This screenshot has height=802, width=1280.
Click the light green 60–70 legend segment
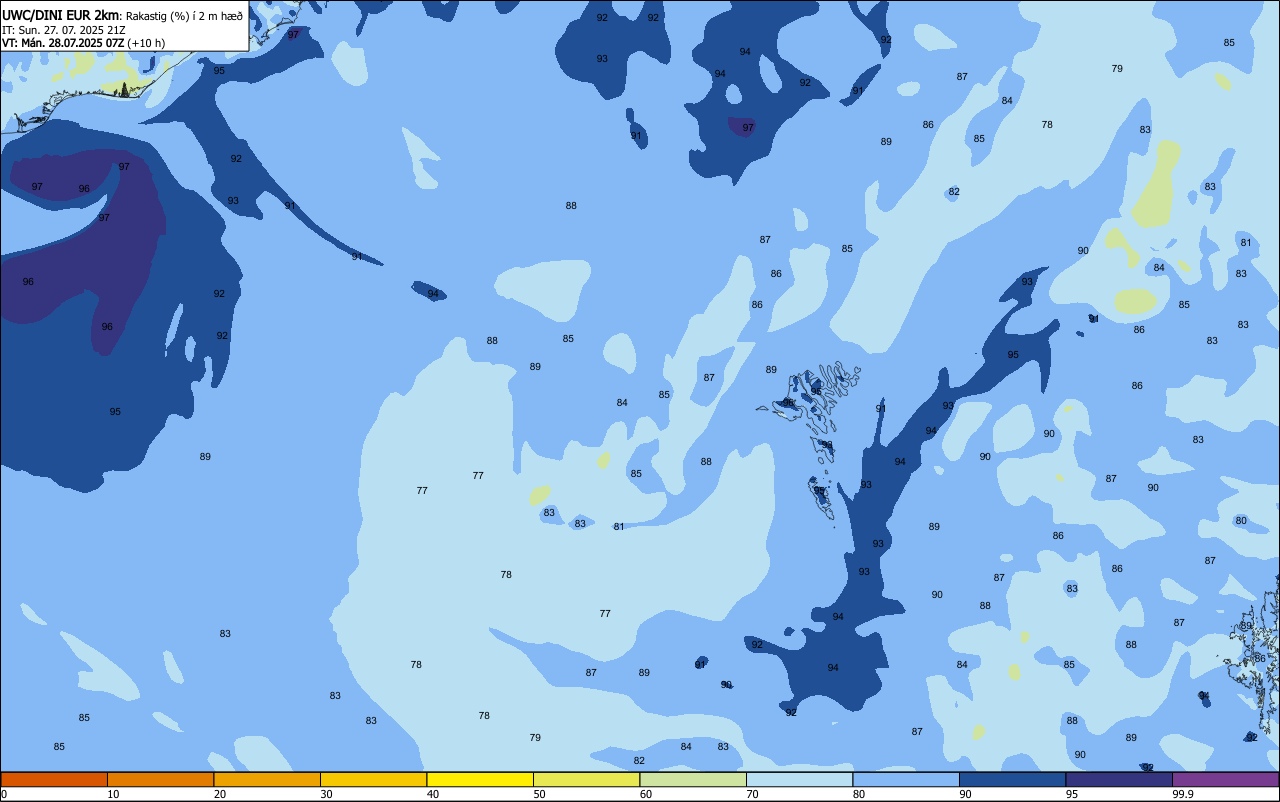point(693,779)
